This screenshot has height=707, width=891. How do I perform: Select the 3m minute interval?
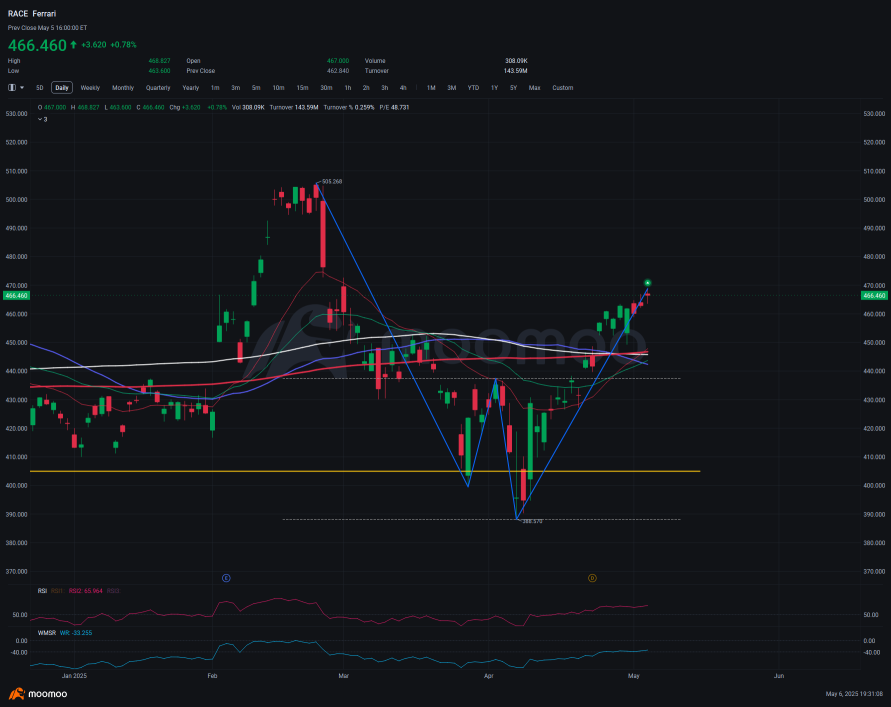pyautogui.click(x=236, y=88)
